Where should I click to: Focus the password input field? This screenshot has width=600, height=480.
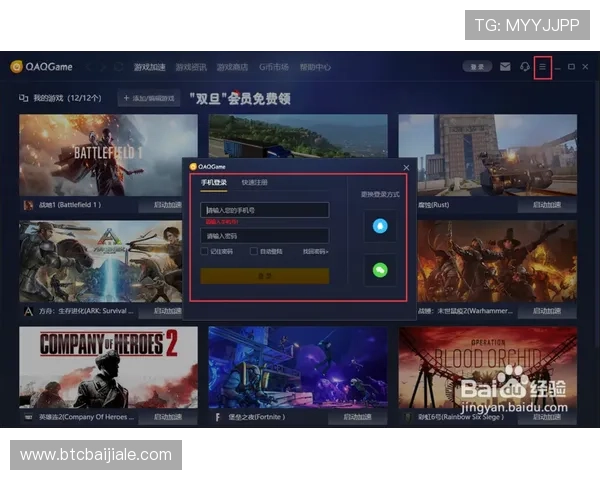point(265,236)
